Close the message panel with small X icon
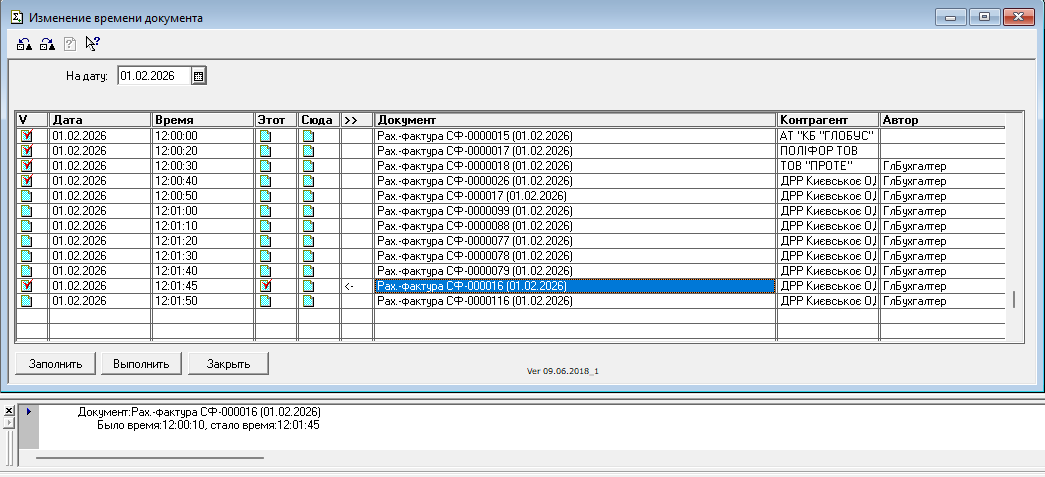 tap(9, 411)
